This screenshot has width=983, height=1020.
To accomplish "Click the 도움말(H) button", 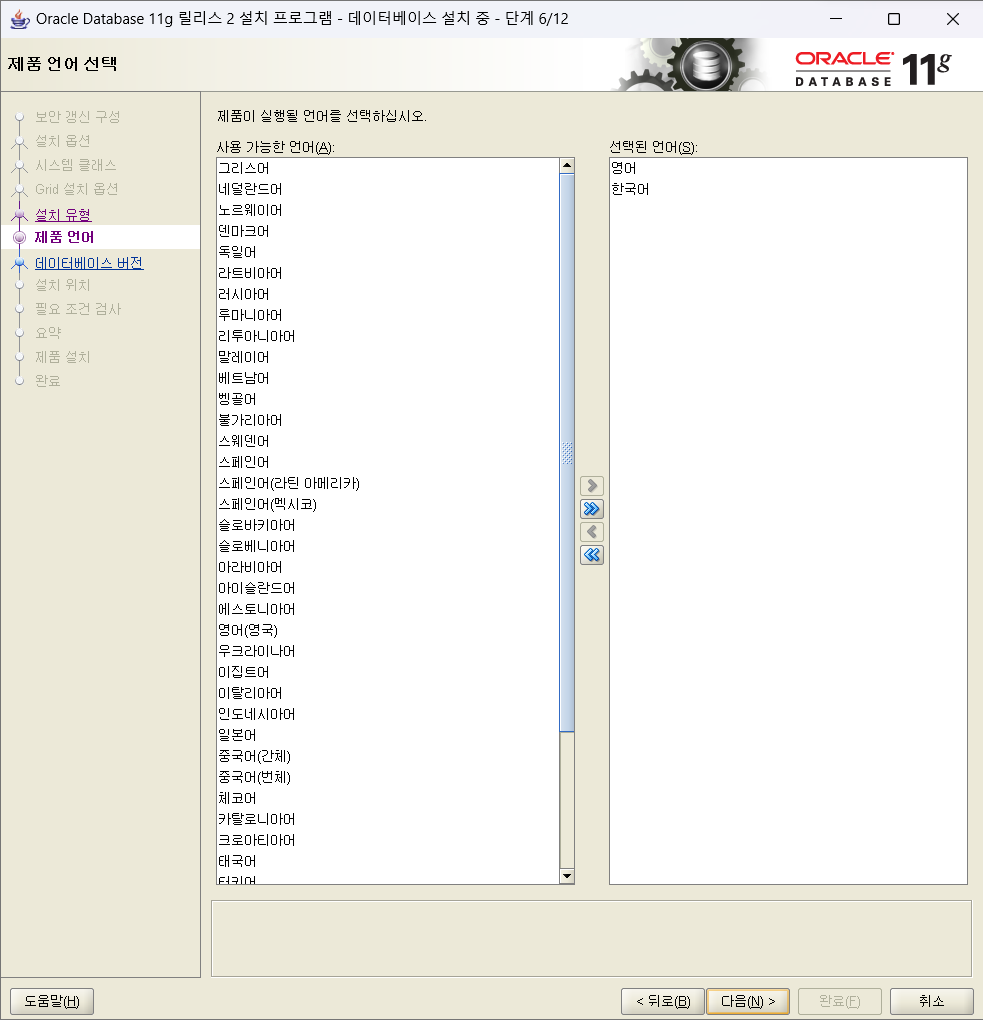I will [52, 1001].
